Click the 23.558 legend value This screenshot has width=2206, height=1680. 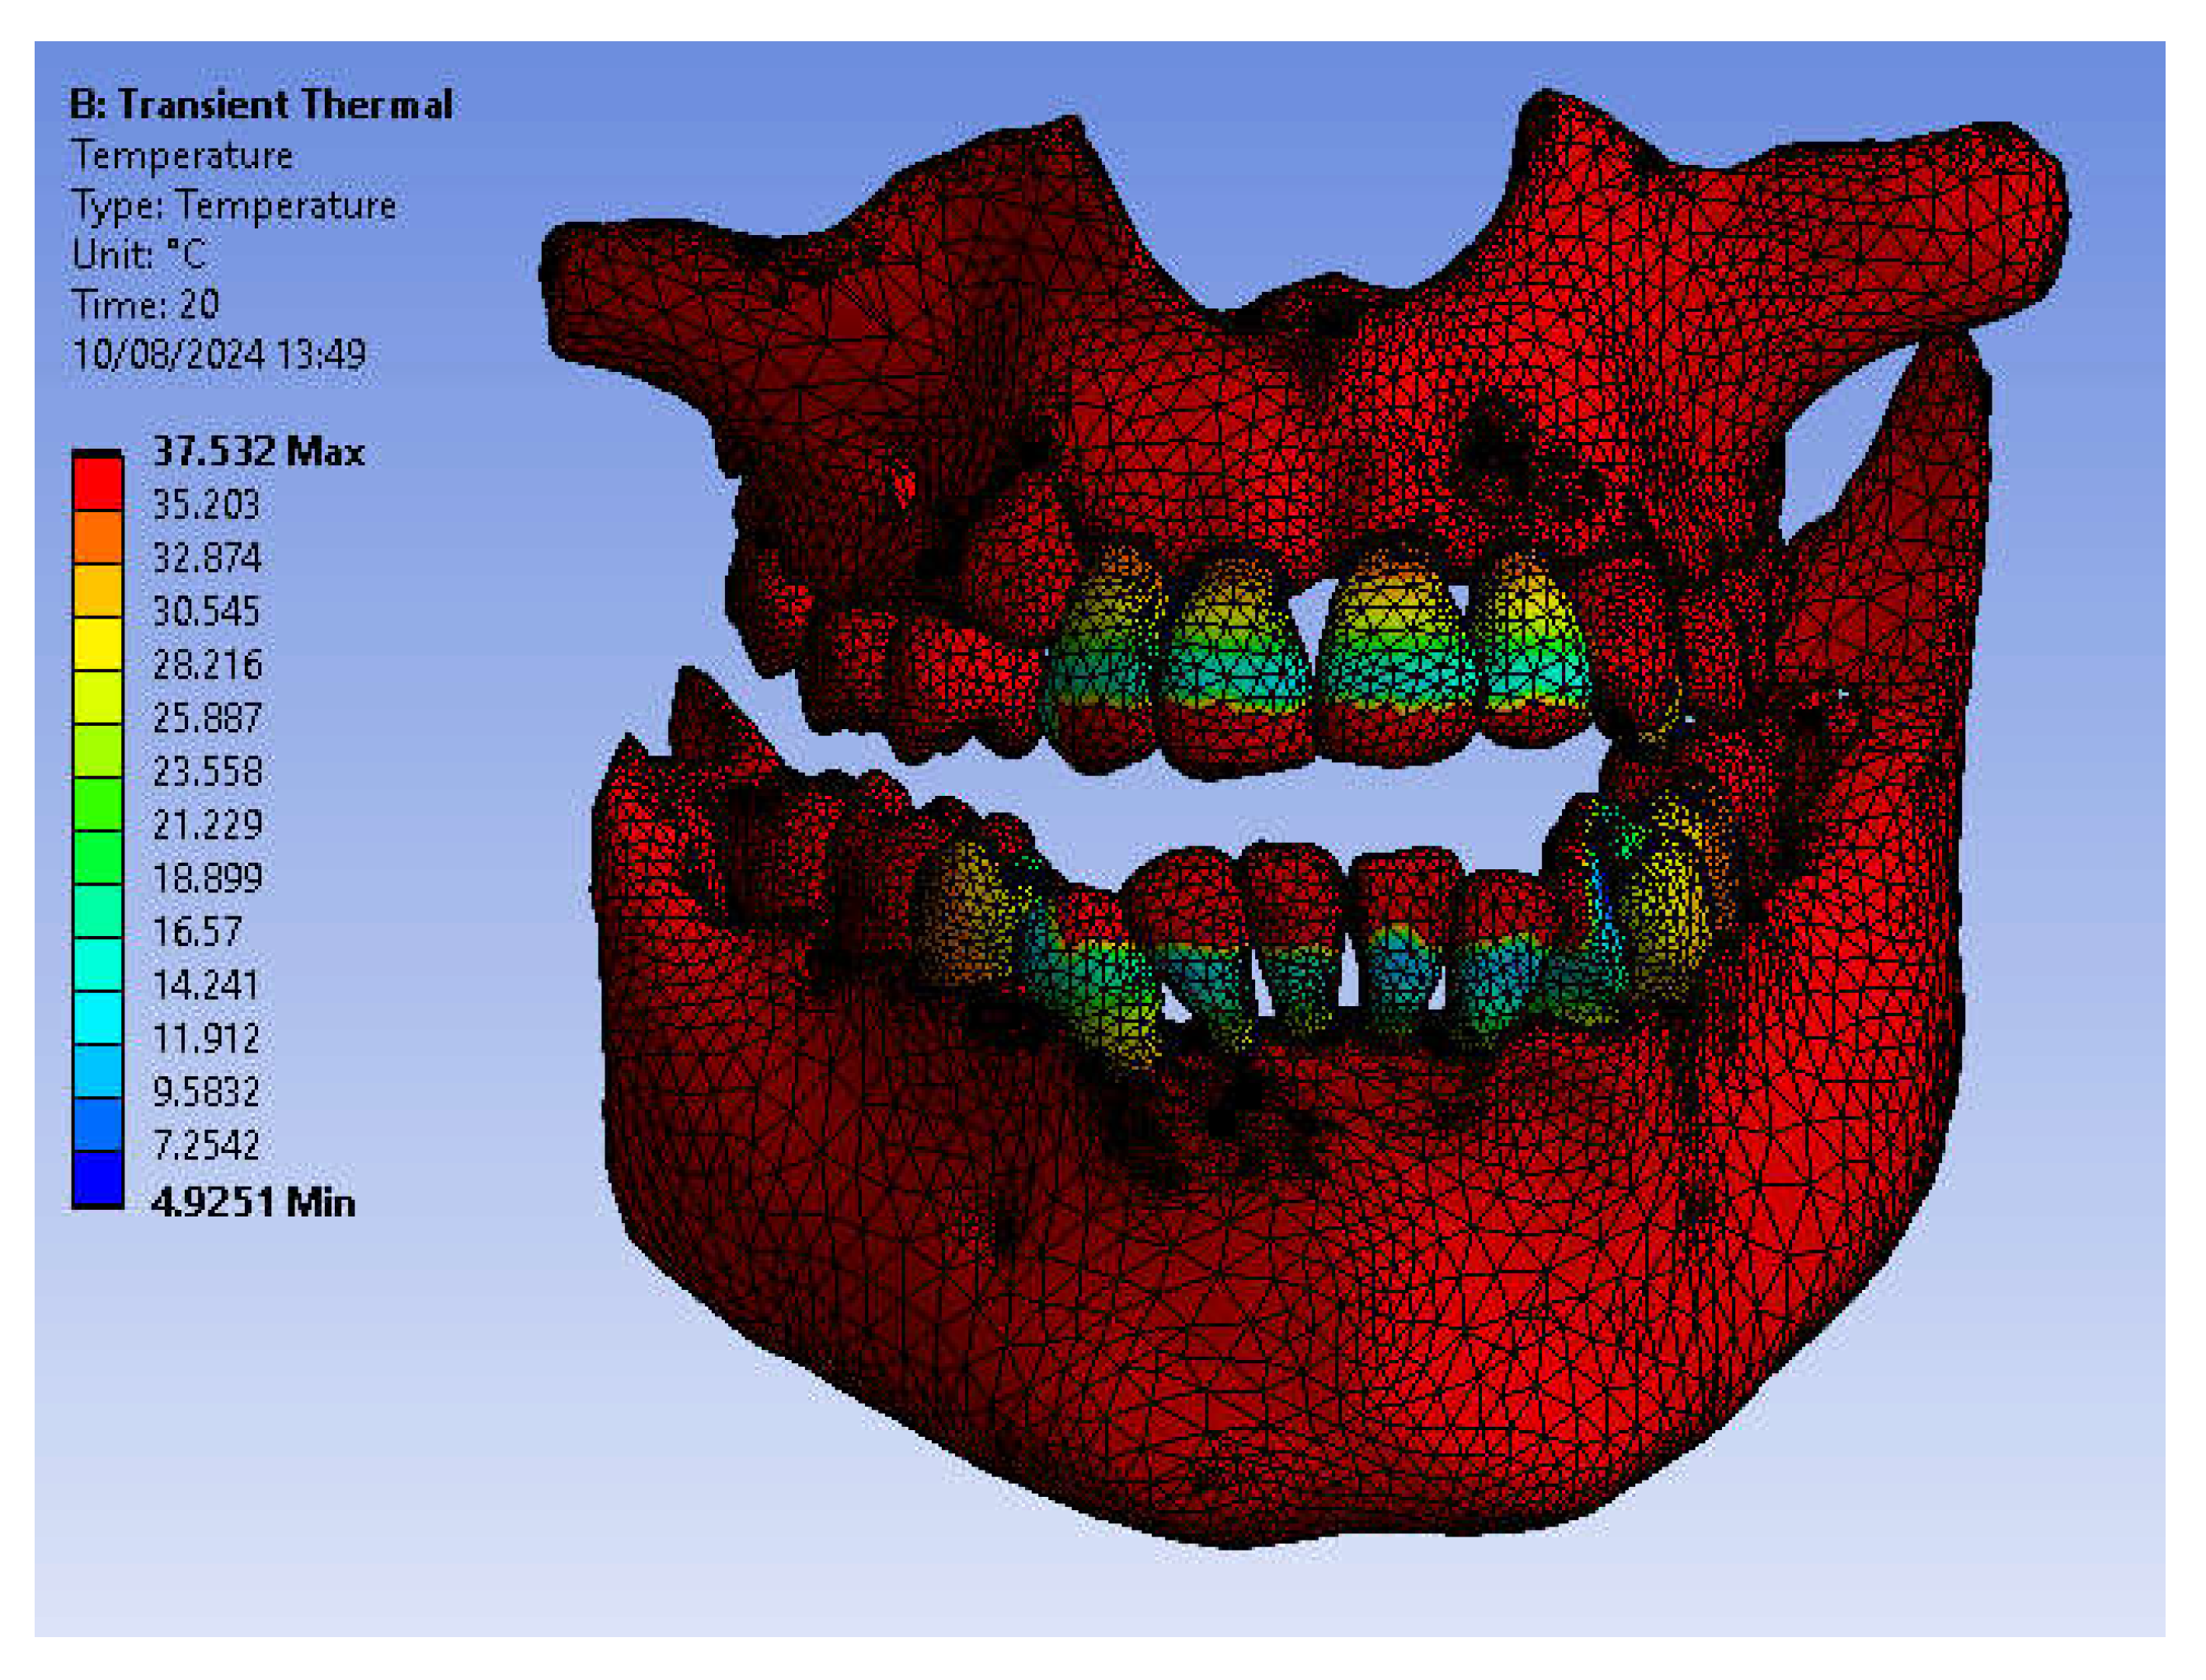tap(207, 771)
